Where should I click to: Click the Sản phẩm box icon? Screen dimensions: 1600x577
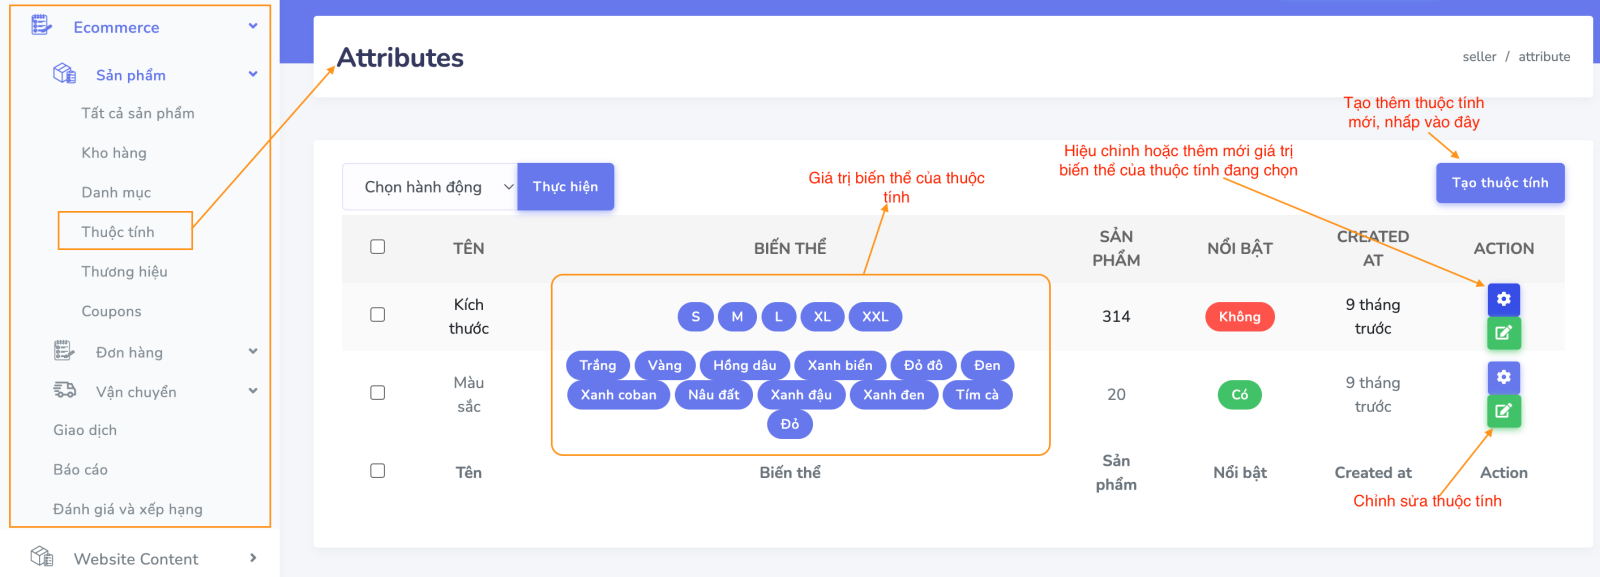[x=64, y=74]
